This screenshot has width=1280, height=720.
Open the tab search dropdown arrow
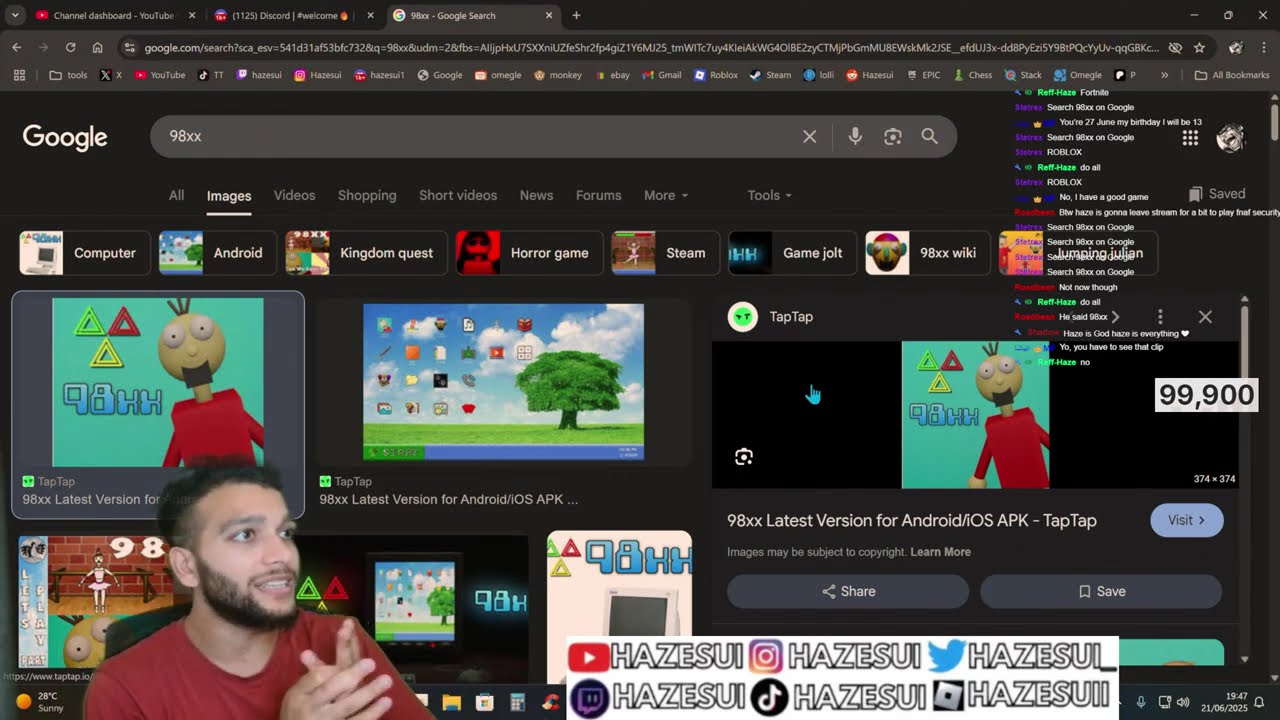[14, 15]
